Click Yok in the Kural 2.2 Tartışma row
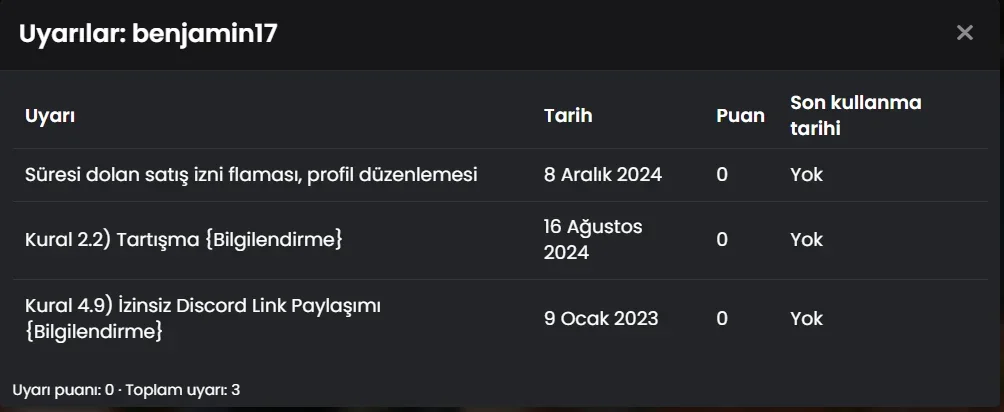This screenshot has height=412, width=1004. point(806,240)
